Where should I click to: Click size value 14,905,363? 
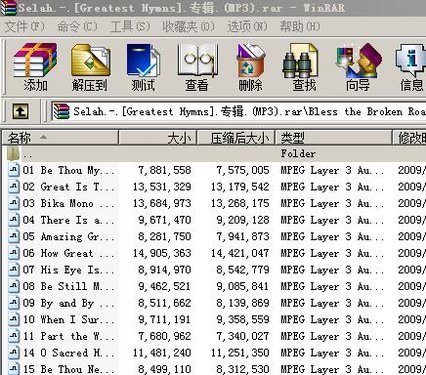tap(162, 253)
